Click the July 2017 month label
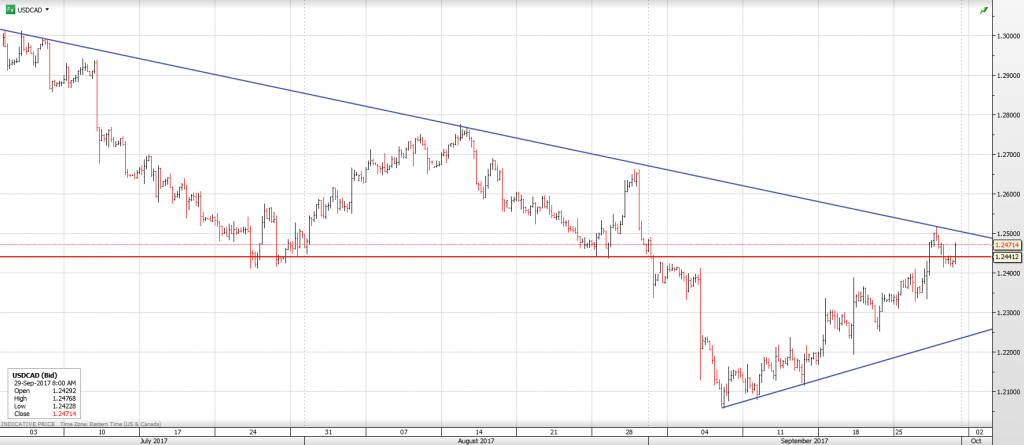The height and width of the screenshot is (445, 1024). (x=153, y=440)
